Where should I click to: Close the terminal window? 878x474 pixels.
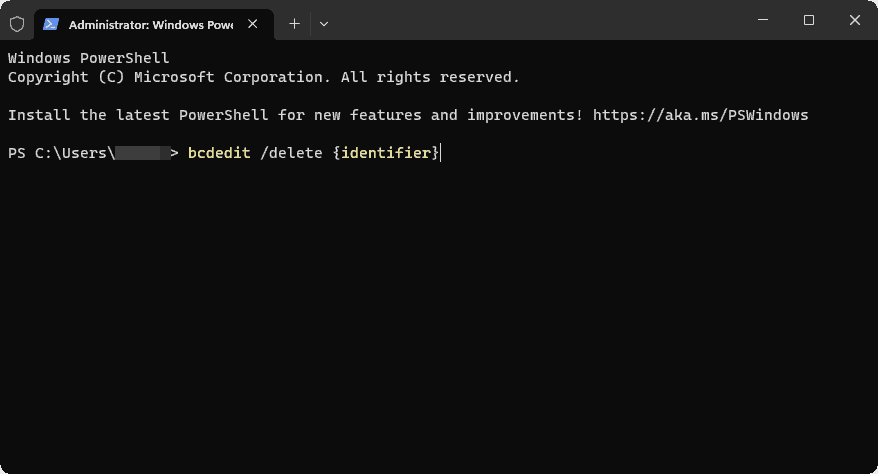point(854,20)
